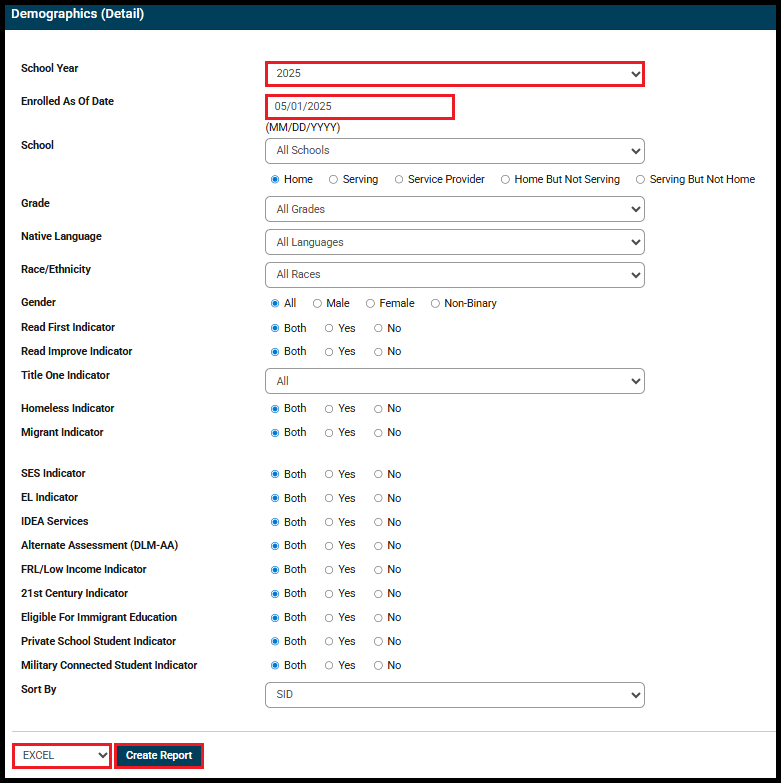Open the Race/Ethnicity dropdown
This screenshot has height=783, width=781.
[454, 275]
